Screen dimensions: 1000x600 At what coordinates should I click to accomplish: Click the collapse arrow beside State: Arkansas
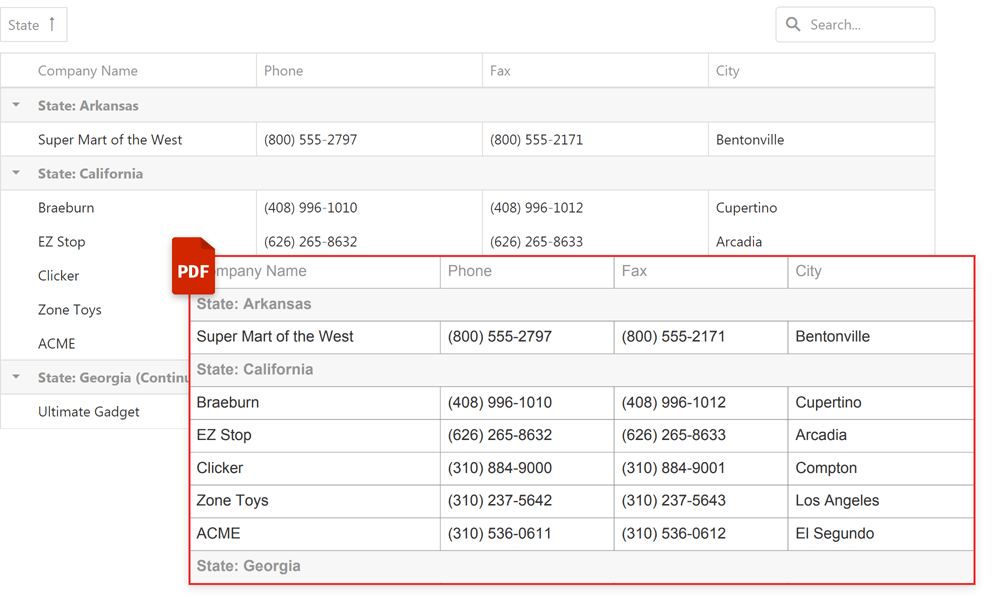(15, 104)
